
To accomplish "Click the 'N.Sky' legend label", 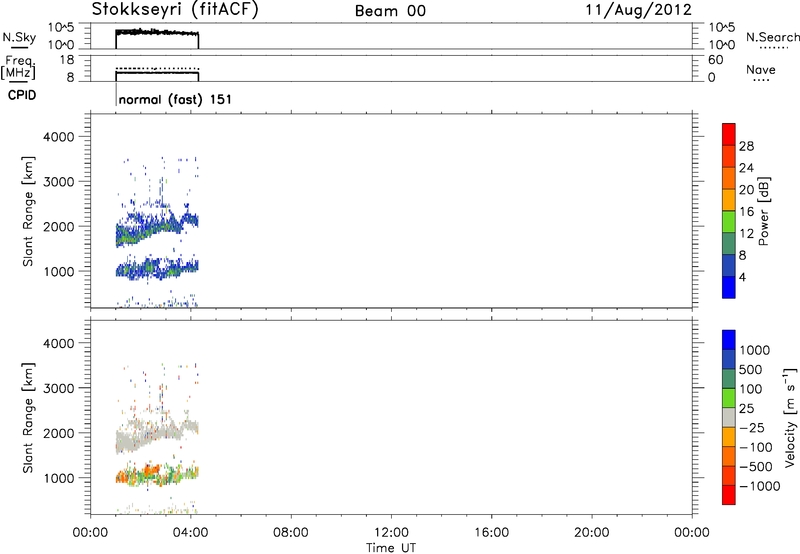I will 19,37.
